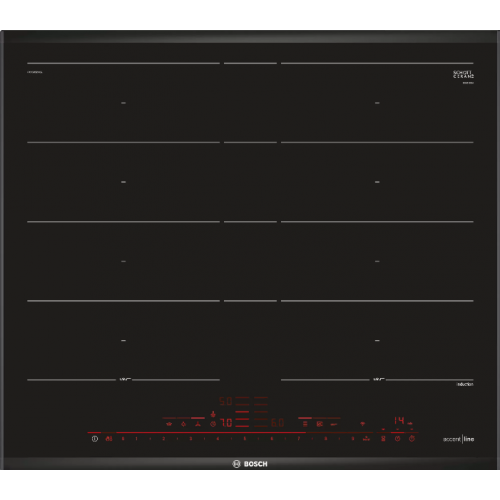Set power level 5 on slider
Screen dimensions: 500x500
tap(245, 439)
